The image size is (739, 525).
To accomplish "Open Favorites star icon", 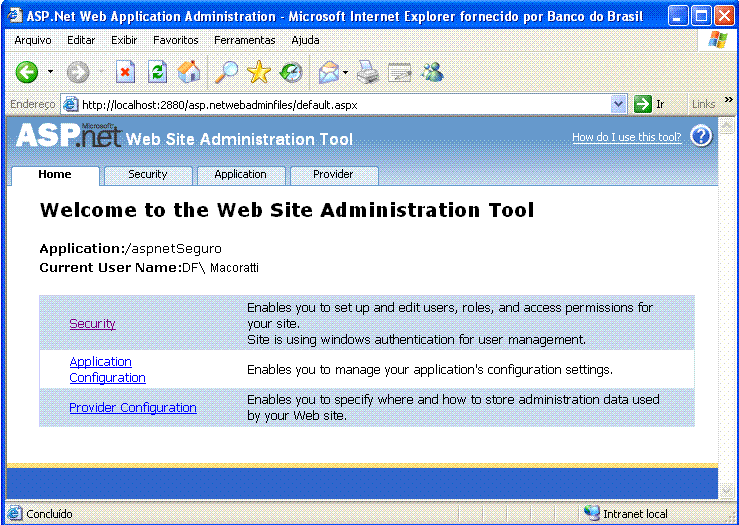I will coord(259,72).
